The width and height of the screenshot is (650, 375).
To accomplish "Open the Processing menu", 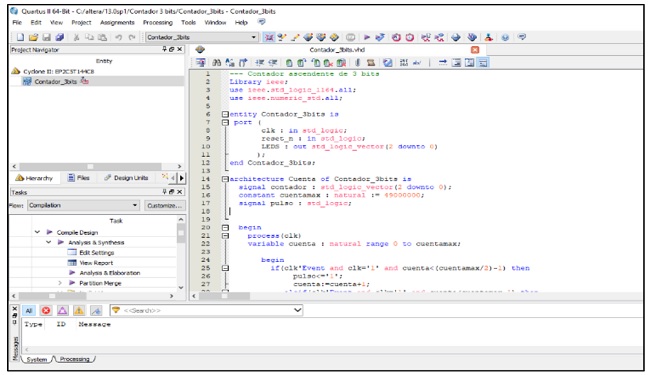I will tap(158, 22).
